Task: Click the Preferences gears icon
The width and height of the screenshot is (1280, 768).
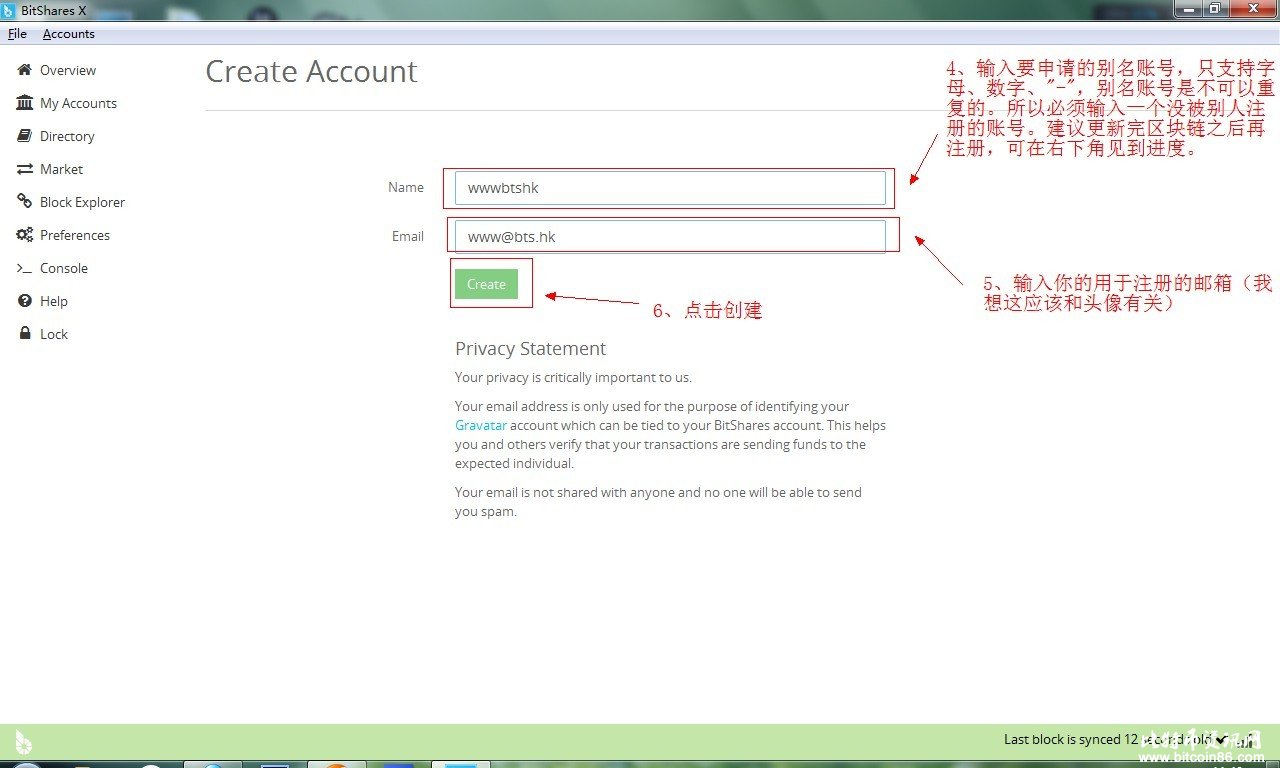Action: pos(25,235)
